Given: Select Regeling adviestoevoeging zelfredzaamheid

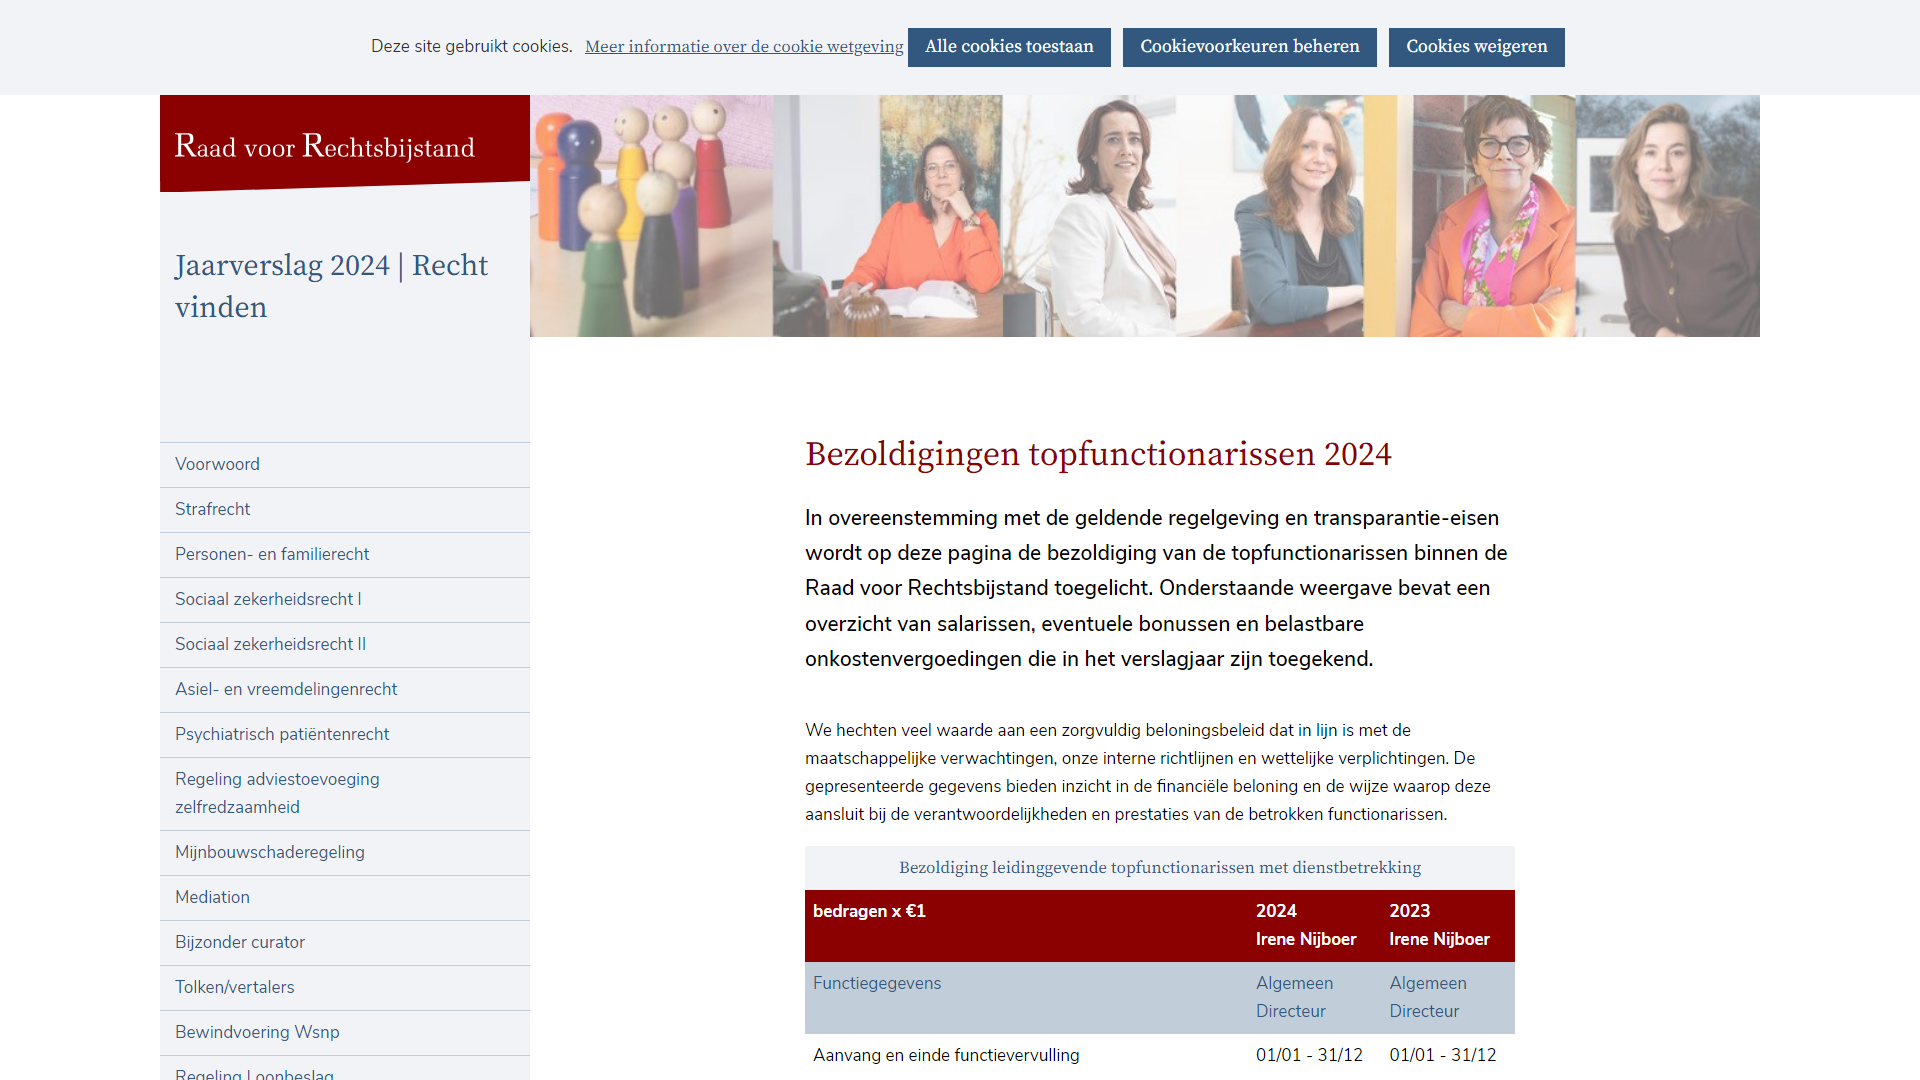Looking at the screenshot, I should pyautogui.click(x=345, y=794).
